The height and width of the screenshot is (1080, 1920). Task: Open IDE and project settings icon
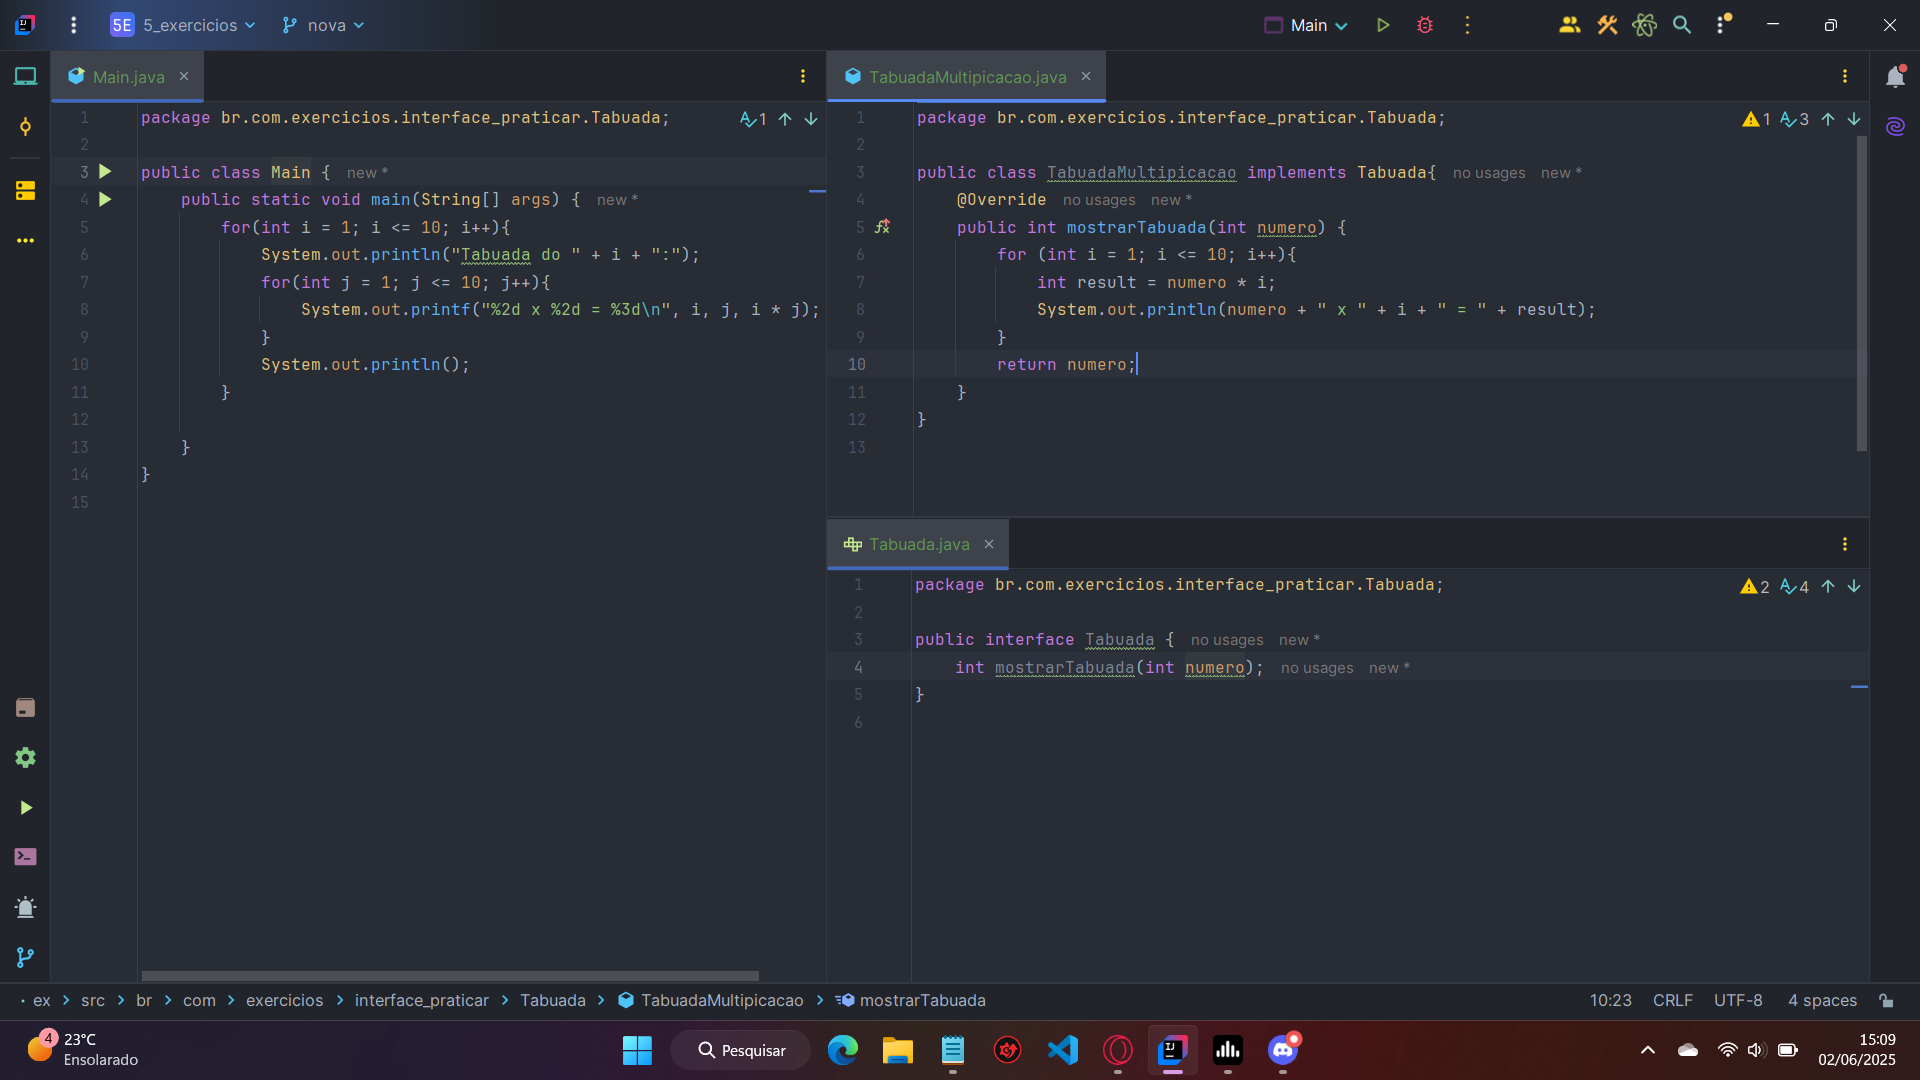(1722, 25)
